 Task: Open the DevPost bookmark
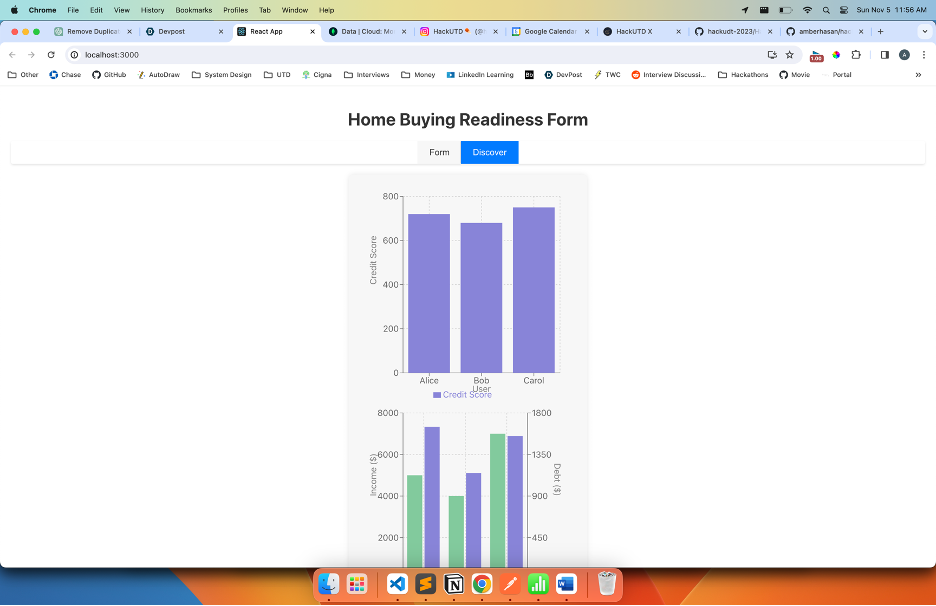point(563,75)
